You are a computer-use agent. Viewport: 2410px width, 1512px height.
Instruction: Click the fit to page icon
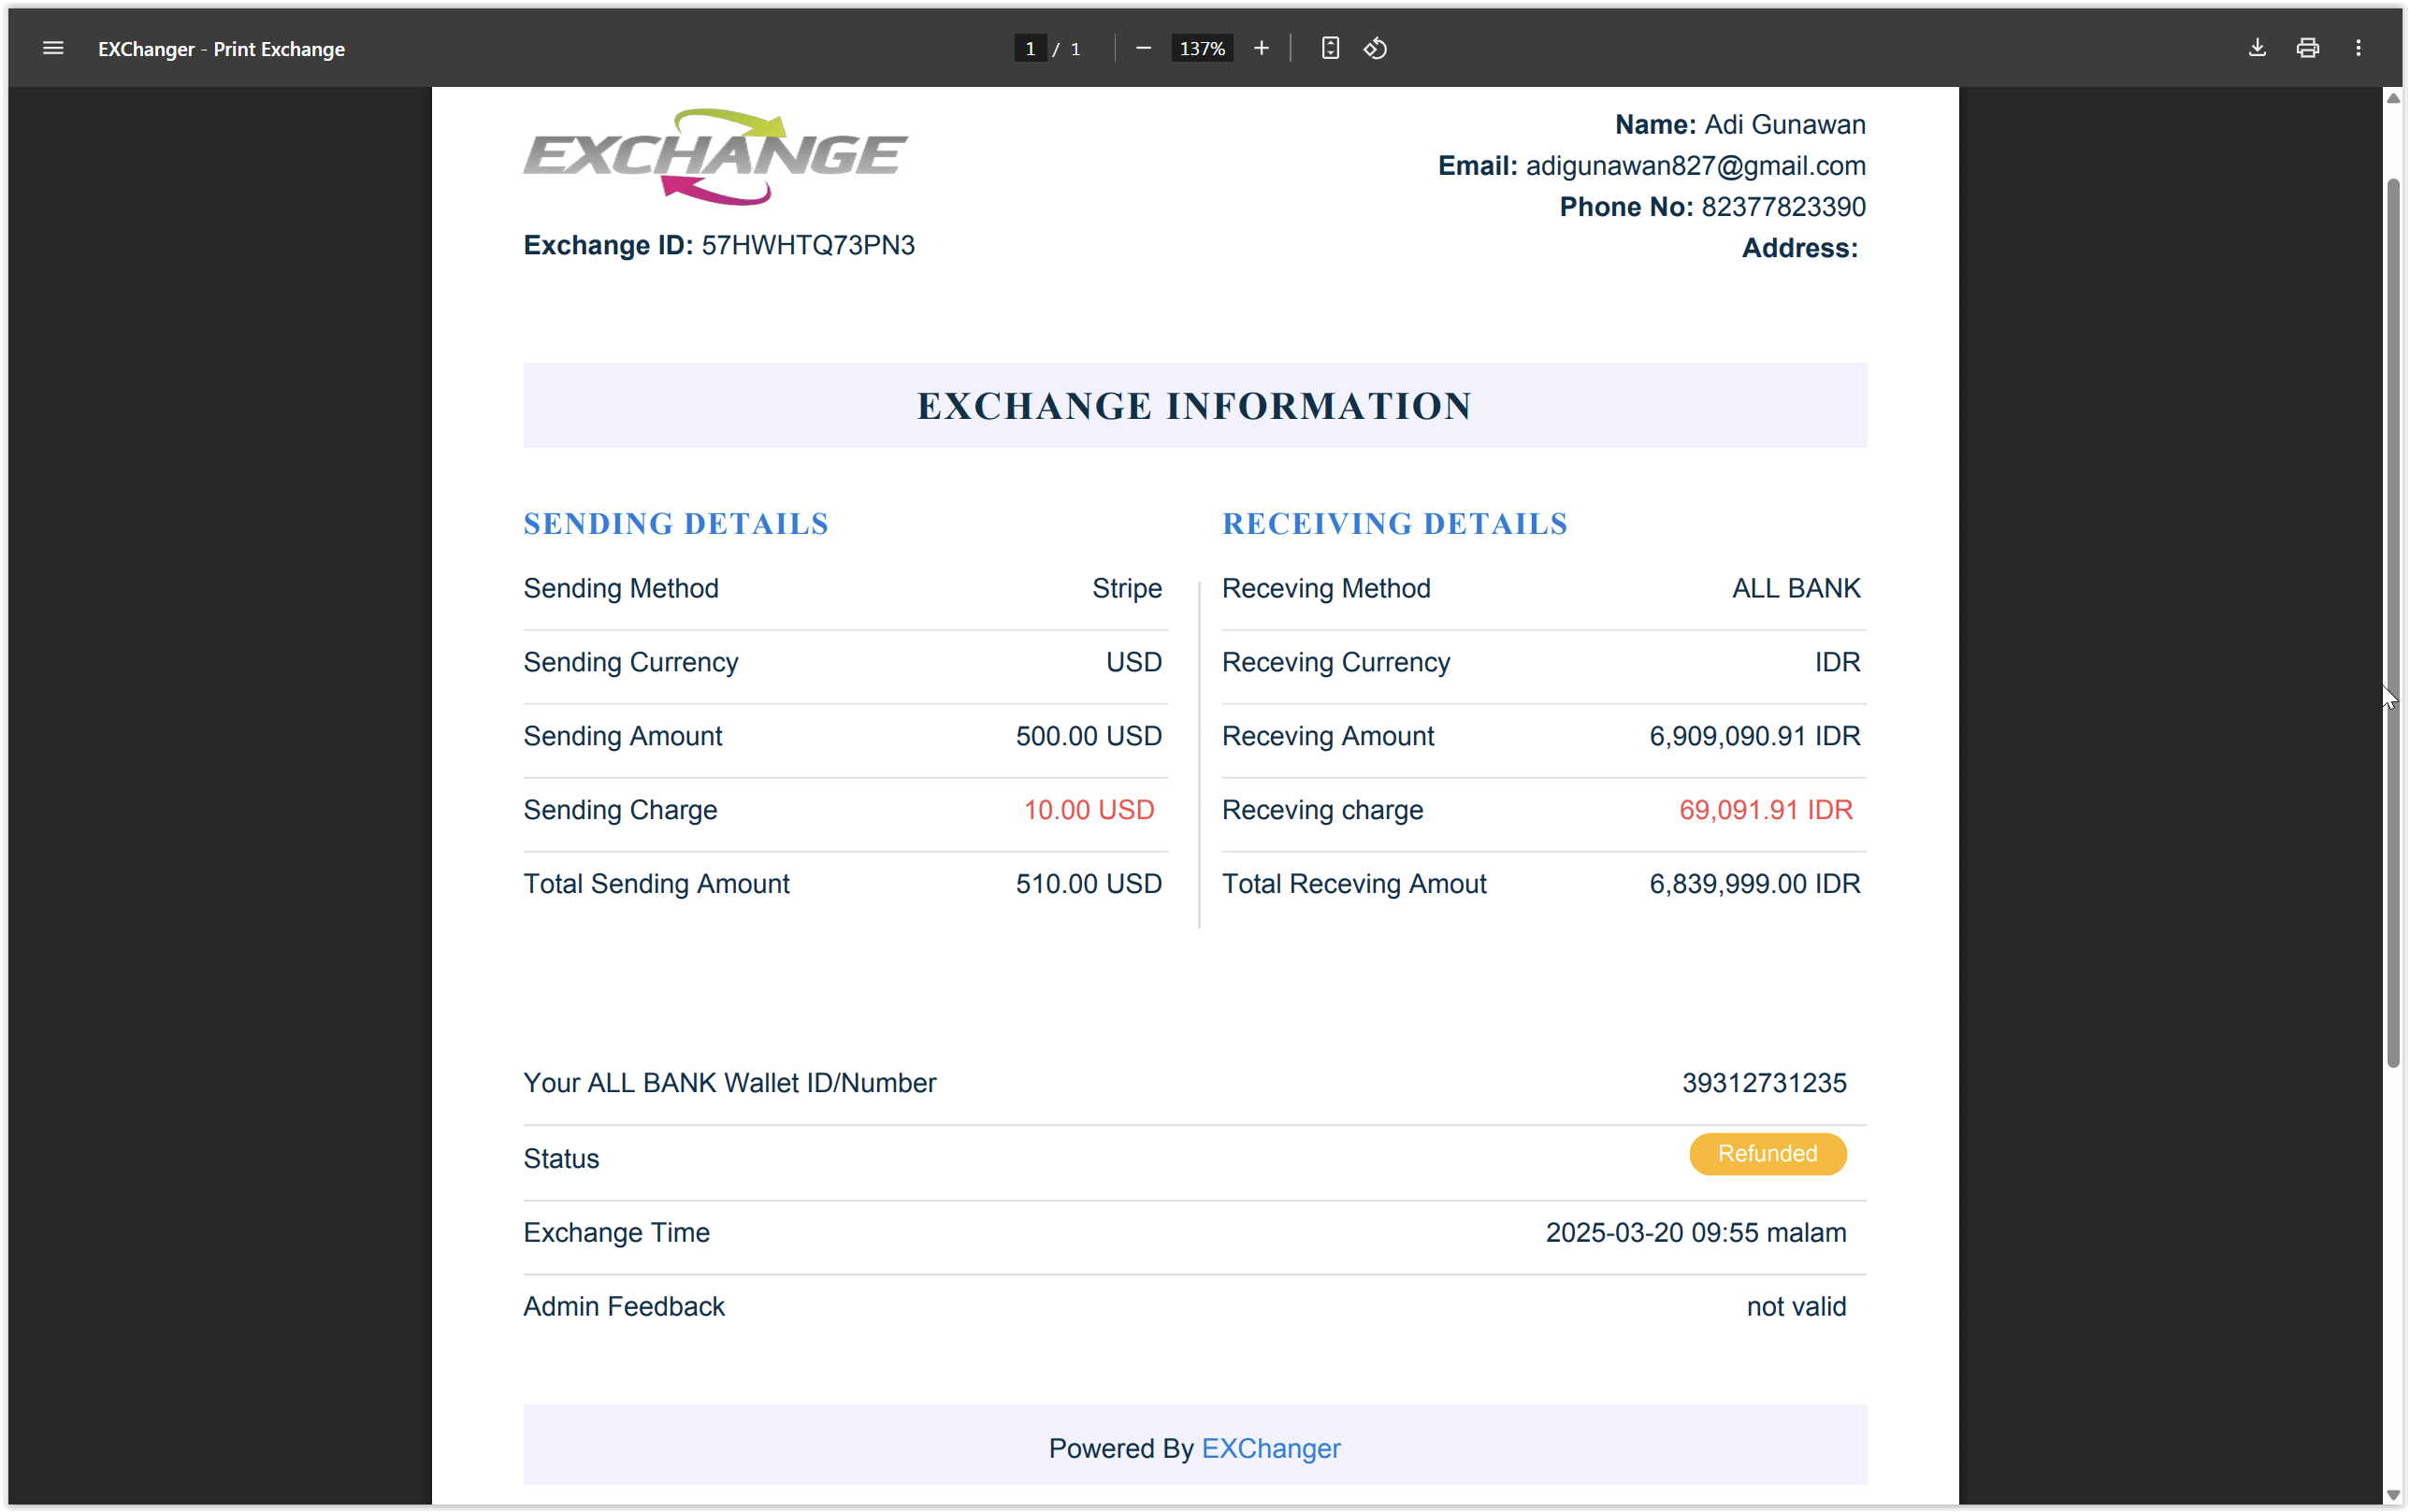click(x=1330, y=48)
